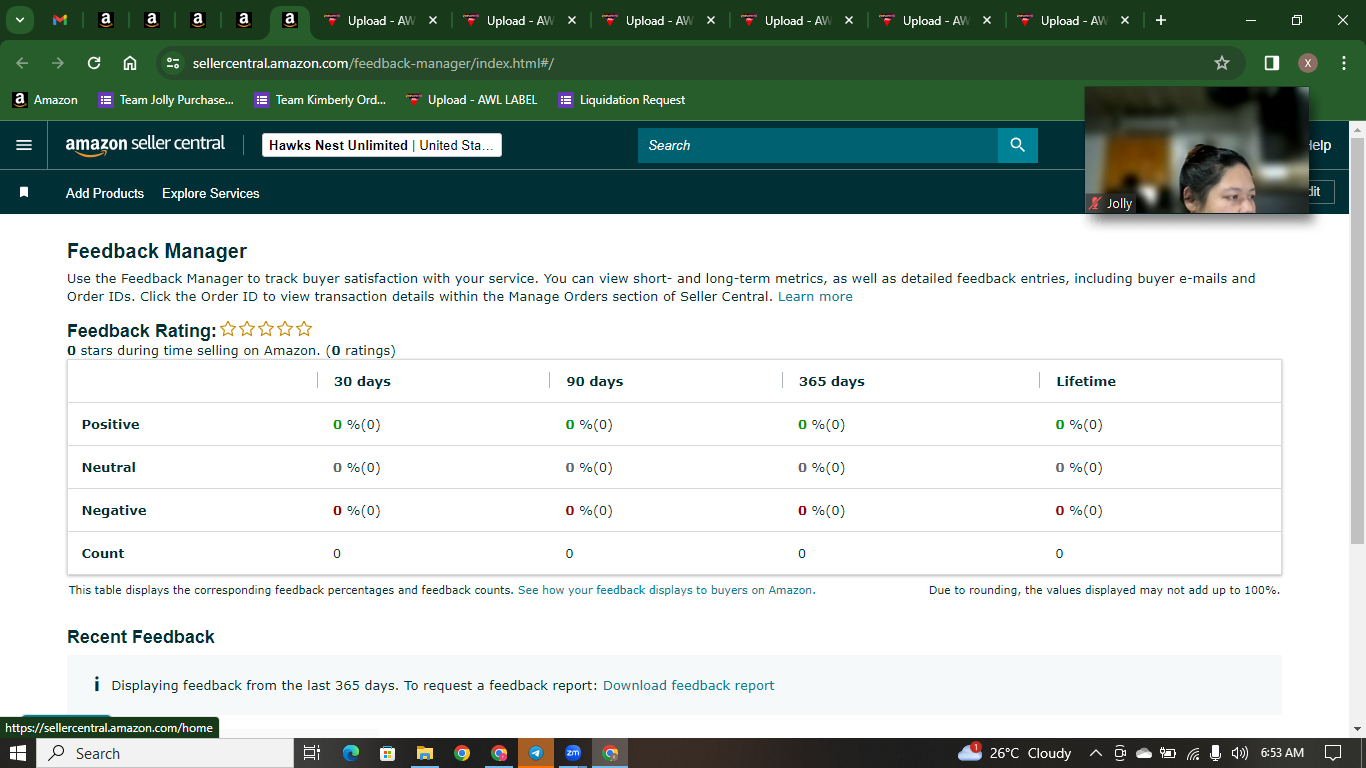Image resolution: width=1366 pixels, height=768 pixels.
Task: Open the Liquidation Request bookmark
Action: 622,99
